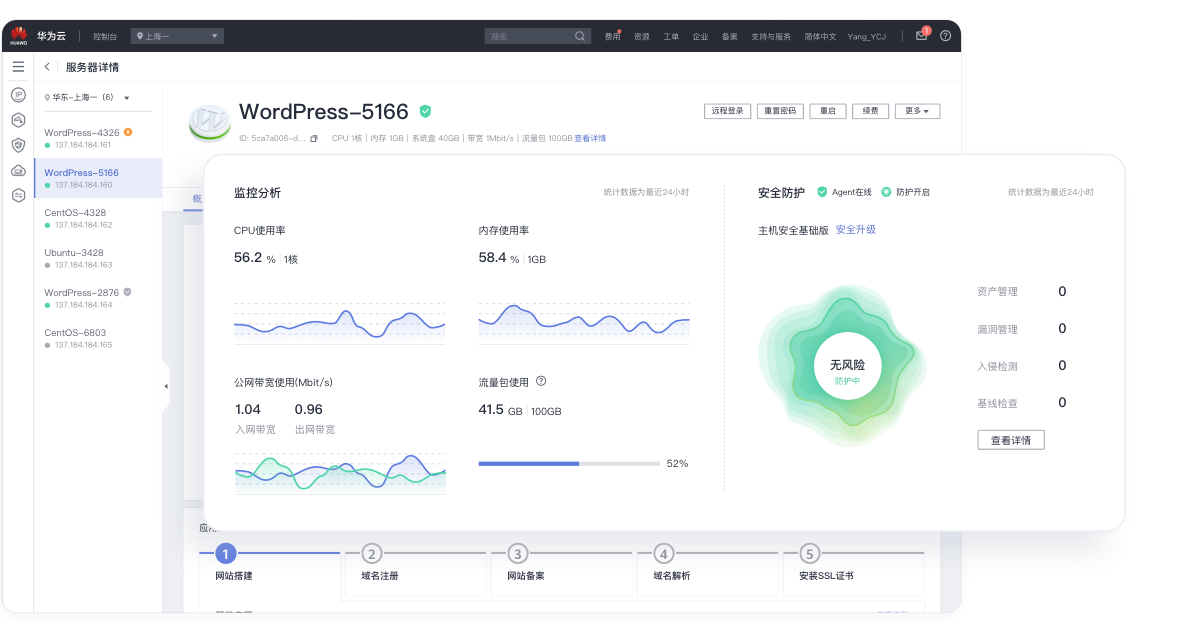Select step 5 安装SSL证书 tab
Screen dimensions: 1202x640
(x=855, y=565)
